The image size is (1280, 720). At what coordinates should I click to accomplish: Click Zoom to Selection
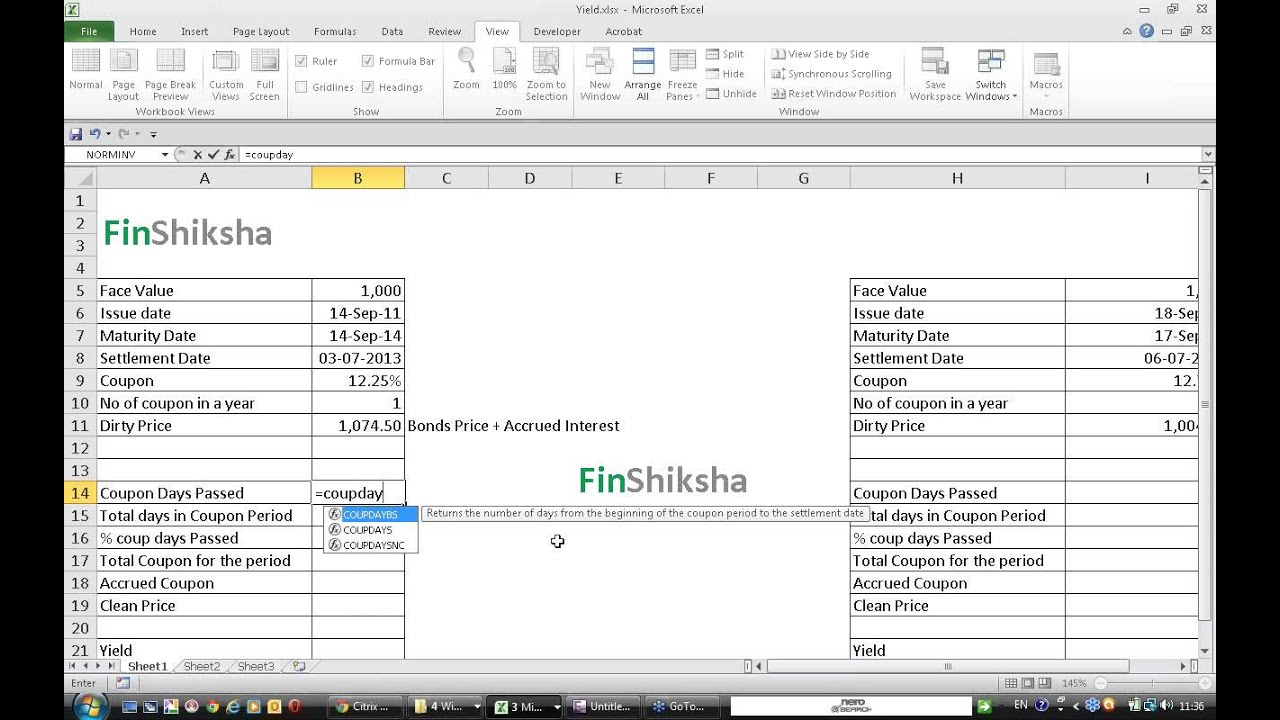point(546,72)
